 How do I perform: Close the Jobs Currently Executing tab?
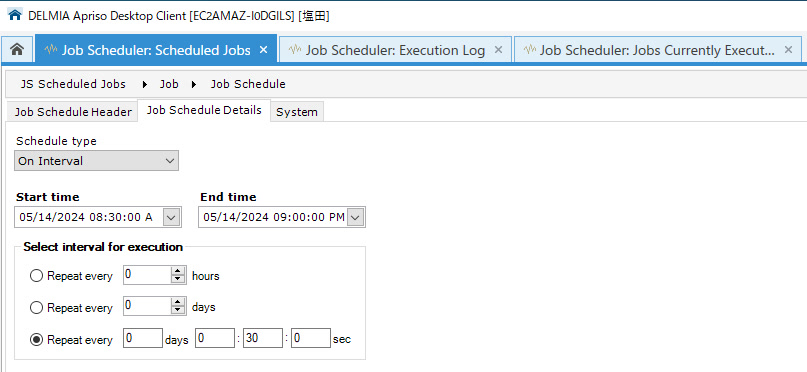click(788, 50)
